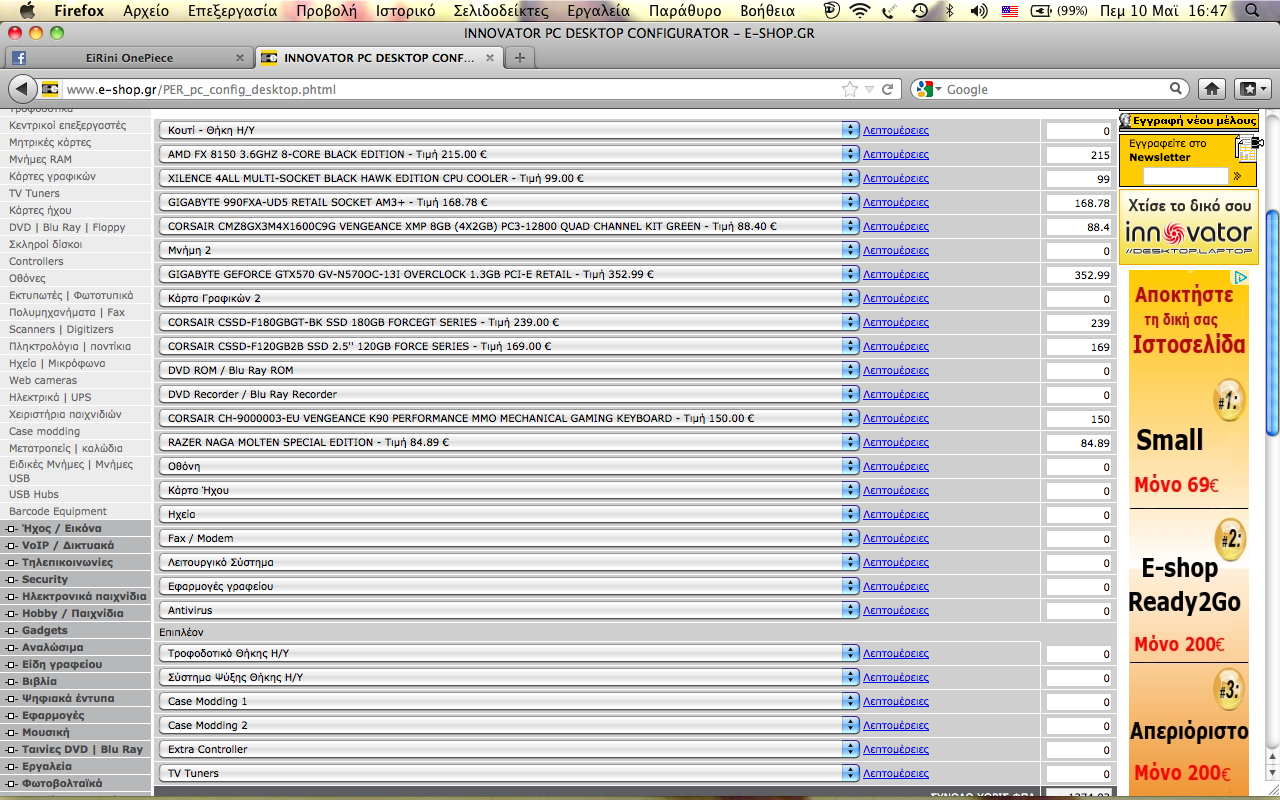Screen dimensions: 1280x800
Task: Open Λεπτομέρειες link for CORSAIR VENGEANCE memory
Action: click(896, 226)
